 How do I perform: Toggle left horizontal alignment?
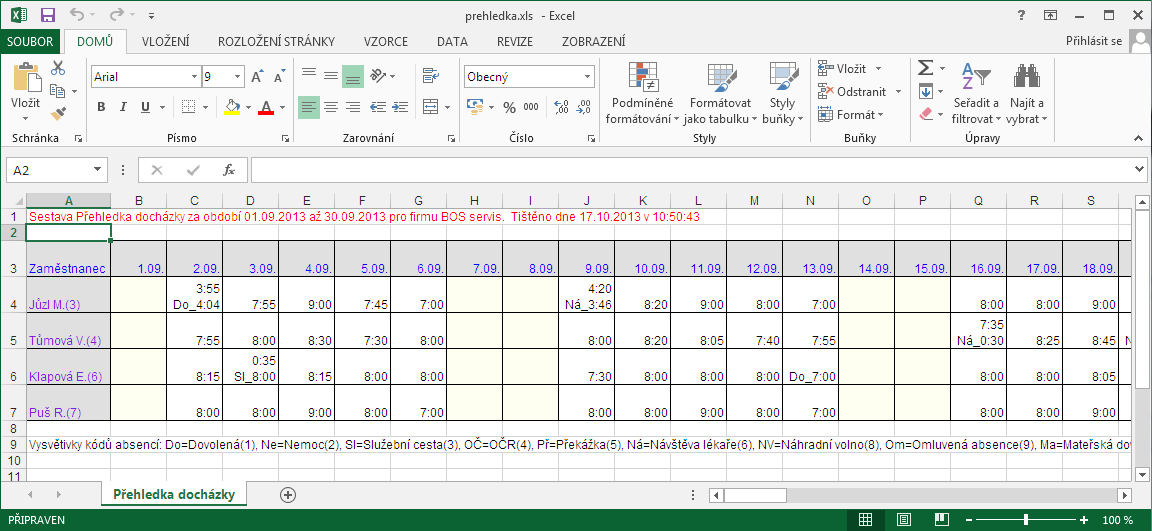[x=309, y=107]
